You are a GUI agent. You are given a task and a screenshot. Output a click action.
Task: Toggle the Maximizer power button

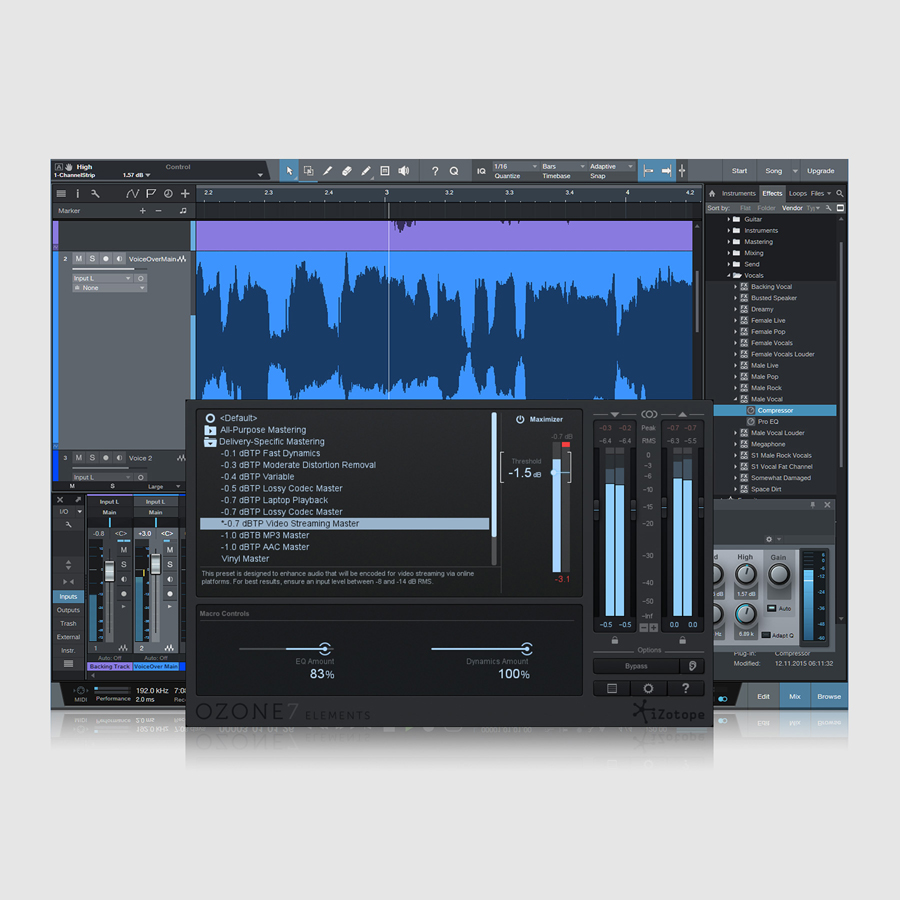[x=520, y=420]
